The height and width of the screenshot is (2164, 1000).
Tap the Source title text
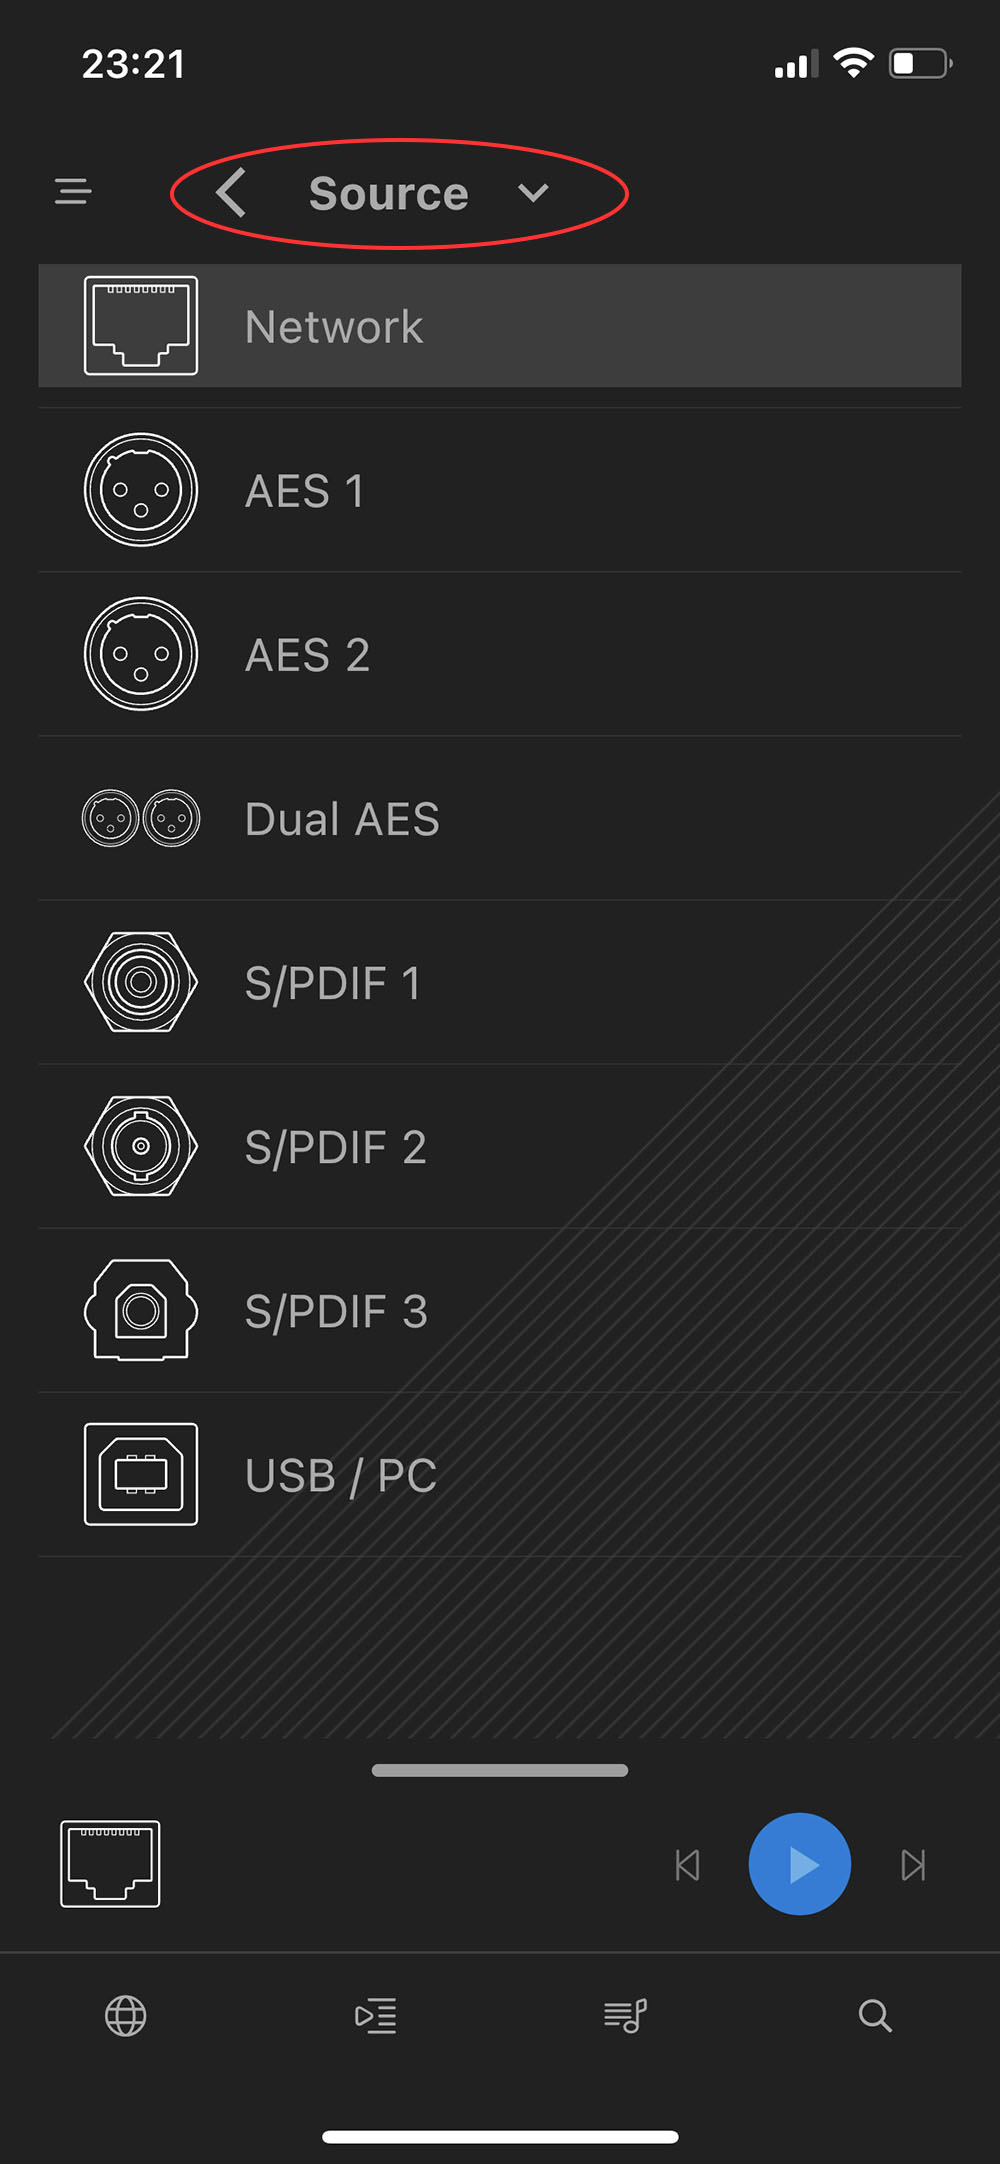tap(388, 193)
